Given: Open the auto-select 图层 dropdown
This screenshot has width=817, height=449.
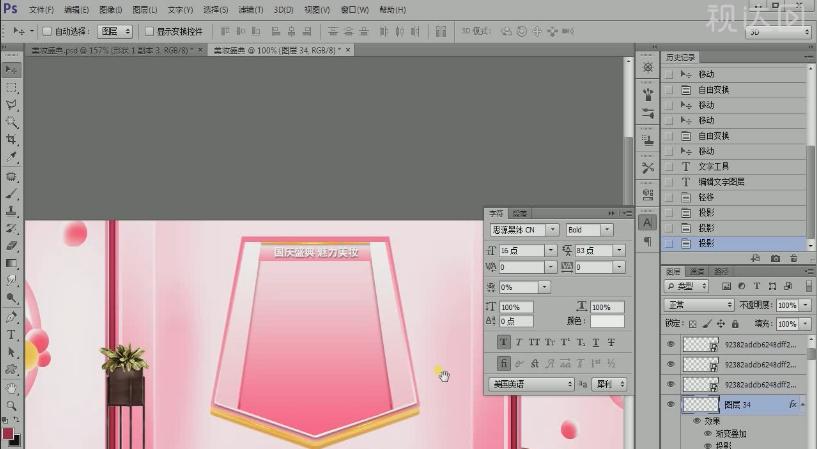Looking at the screenshot, I should point(115,31).
